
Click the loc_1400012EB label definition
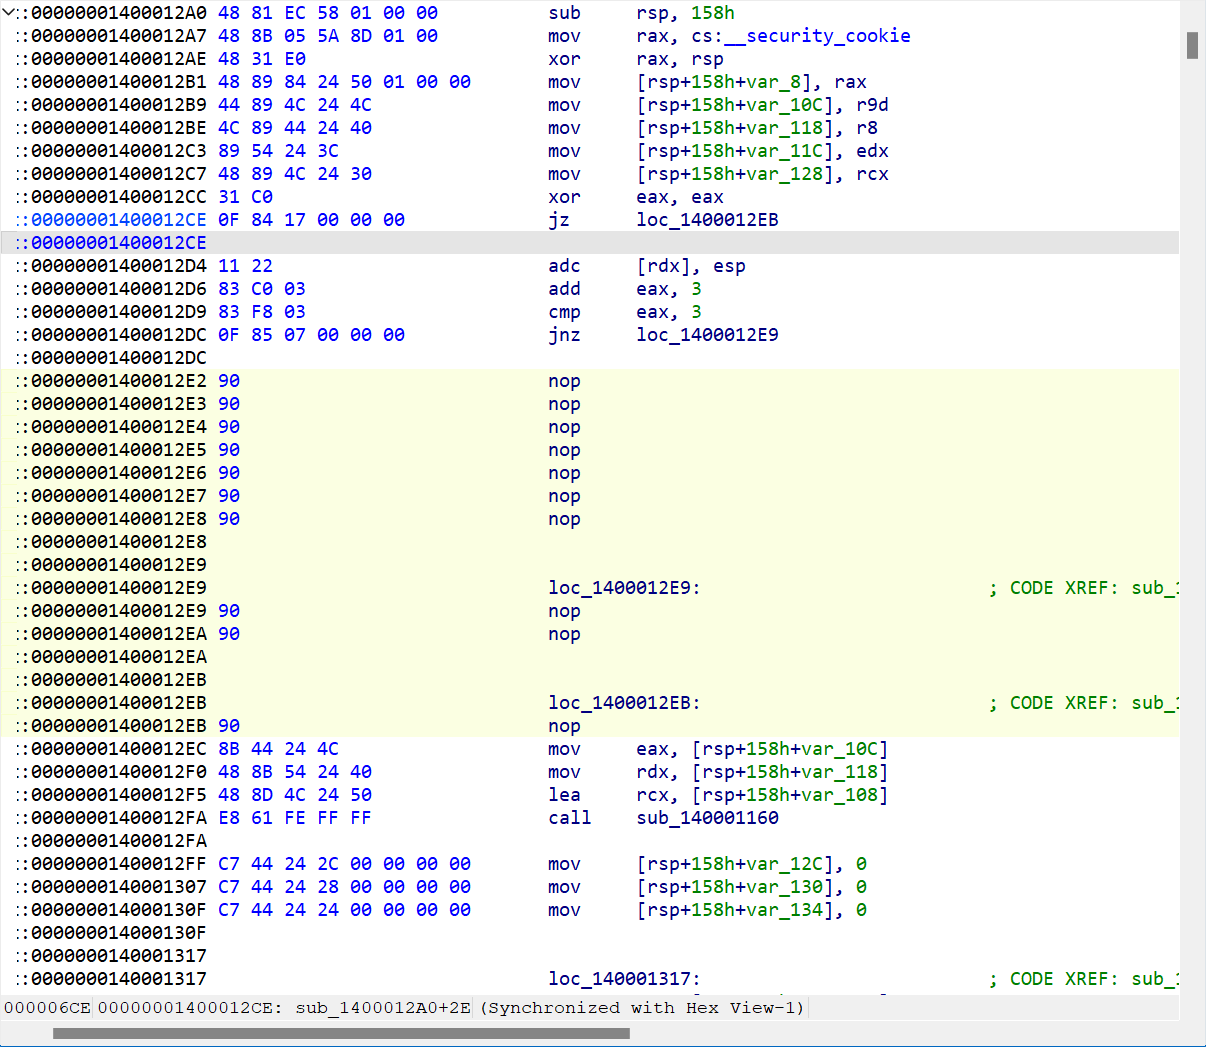click(624, 703)
